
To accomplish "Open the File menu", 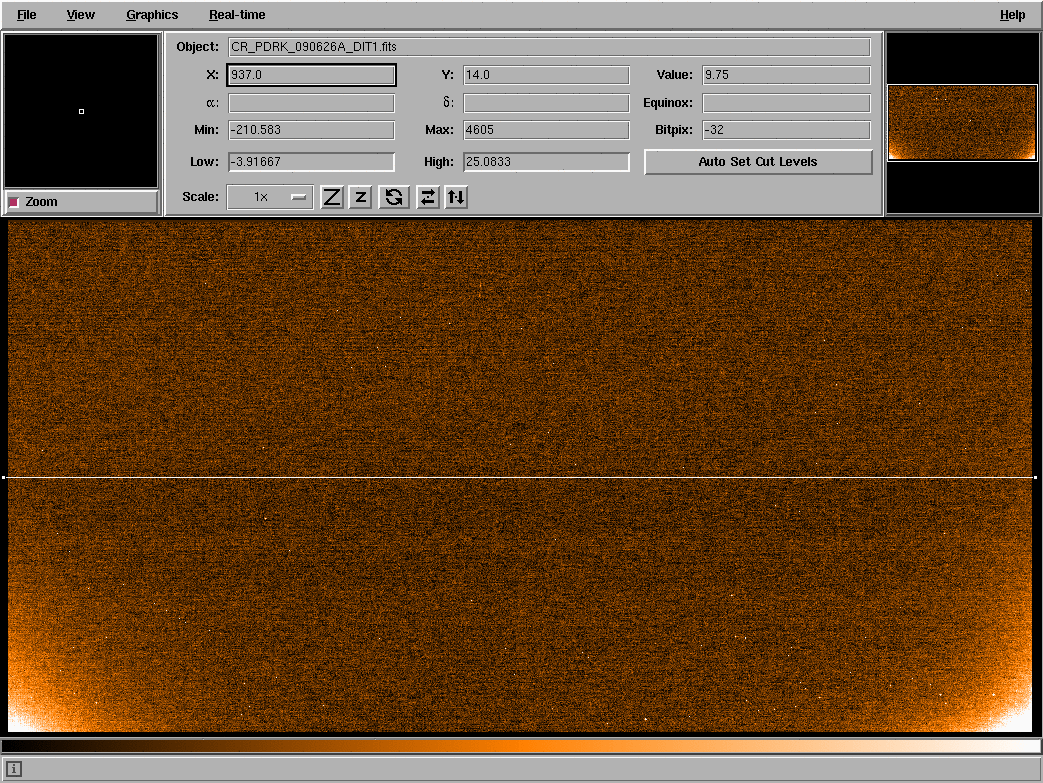I will click(x=27, y=15).
